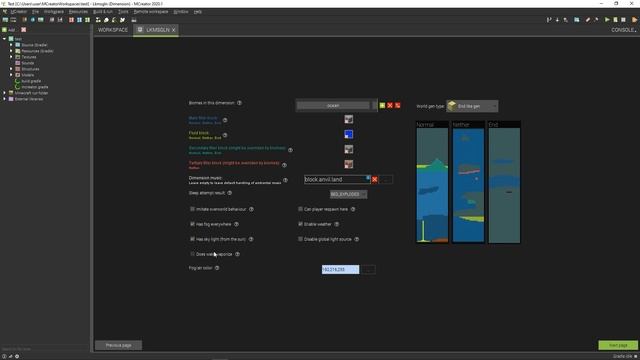Click the green run client play icon
640x360 pixels.
[607, 20]
